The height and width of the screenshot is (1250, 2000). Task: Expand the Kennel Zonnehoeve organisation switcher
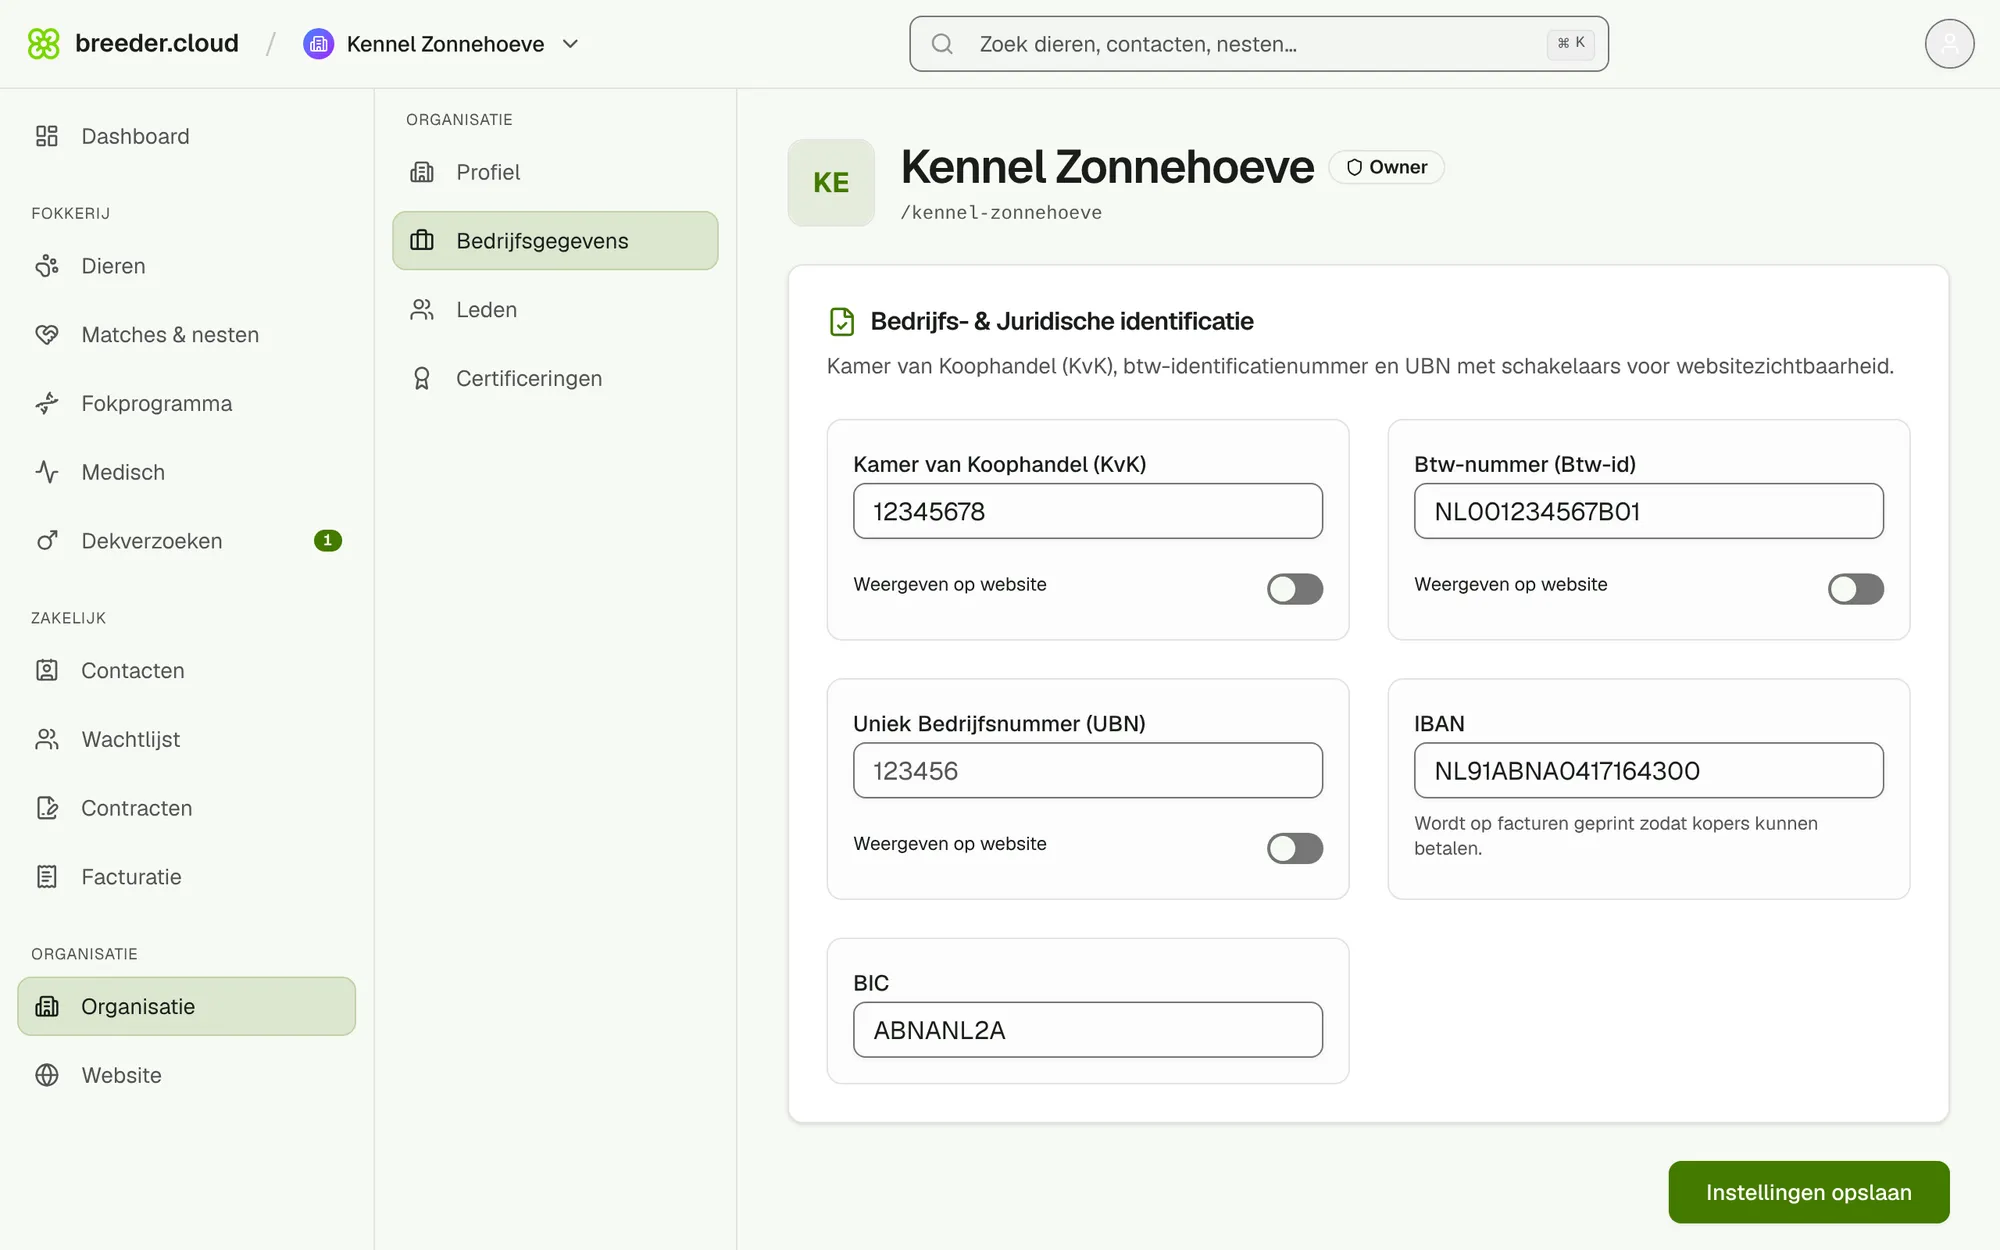442,44
